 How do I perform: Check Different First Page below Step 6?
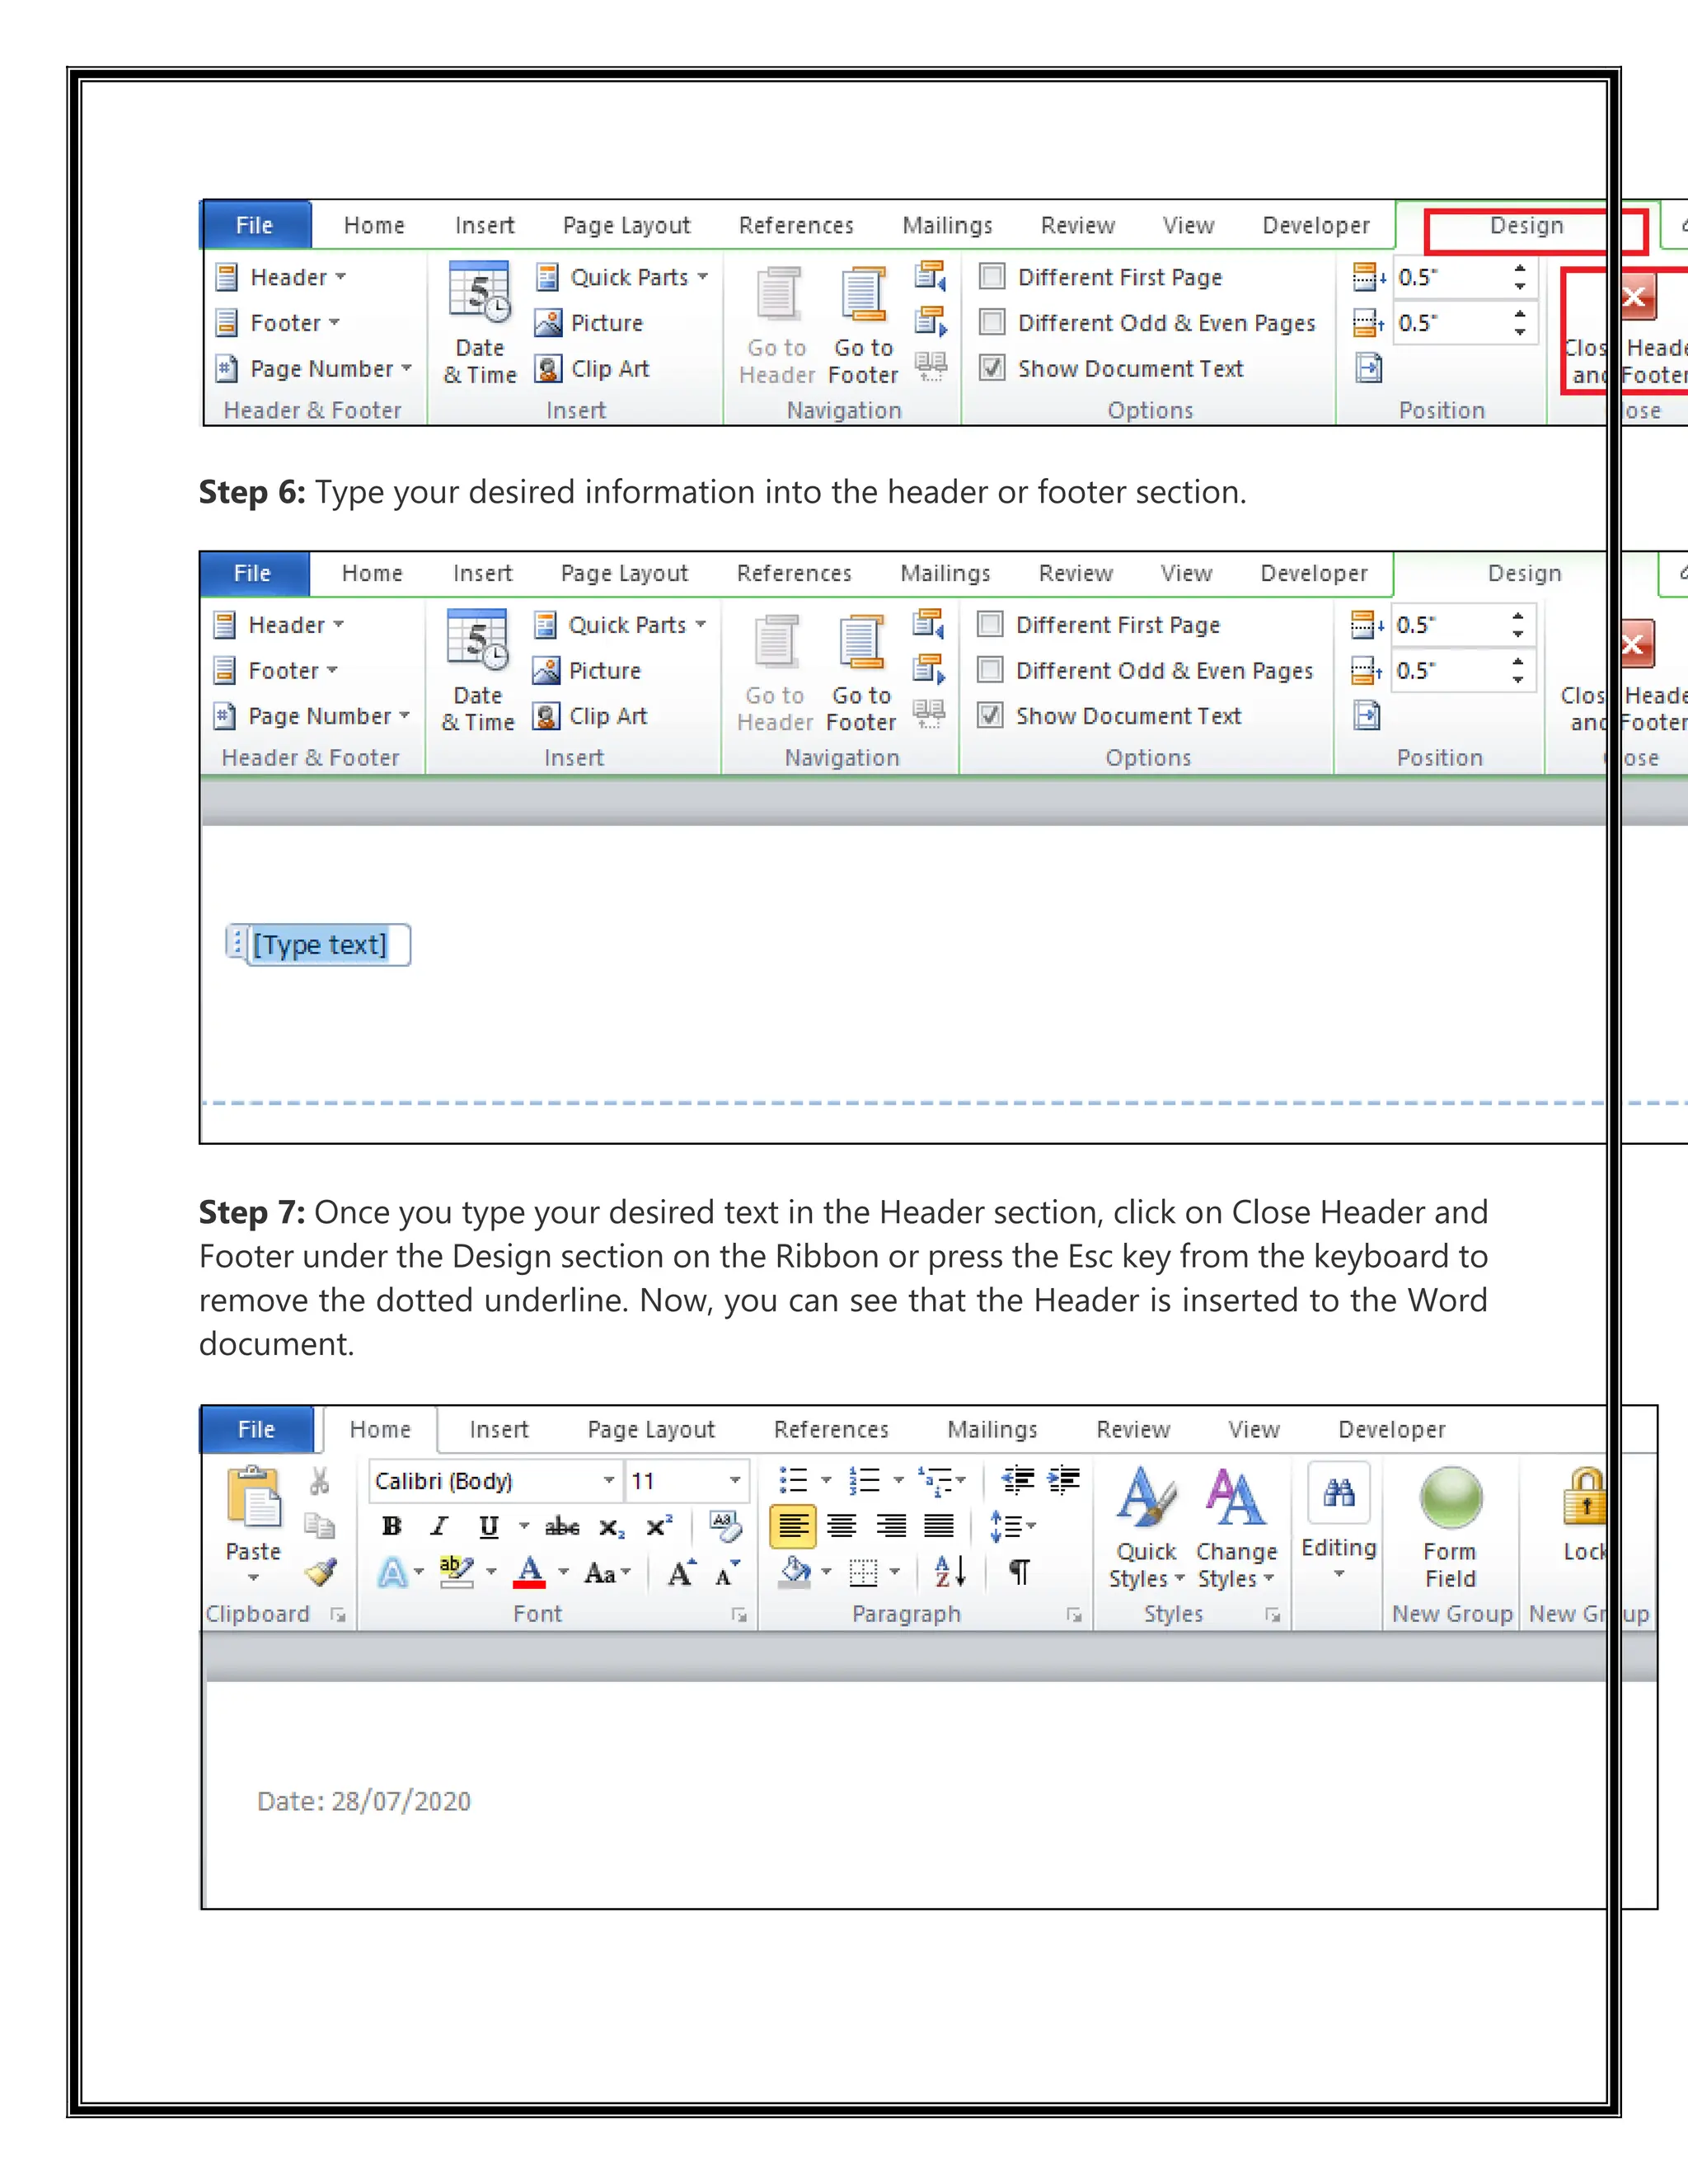tap(990, 624)
